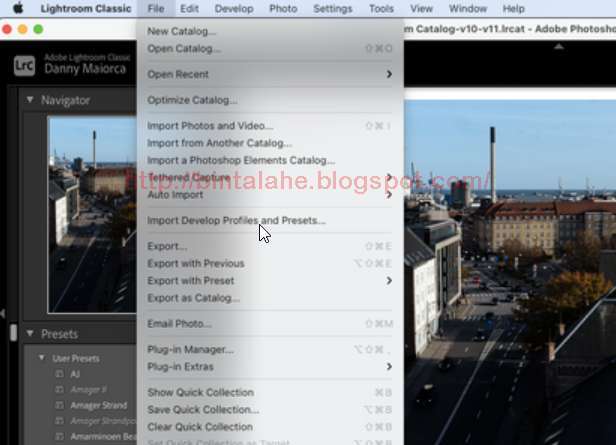This screenshot has width=616, height=445.
Task: Open the View menu
Action: 421,8
